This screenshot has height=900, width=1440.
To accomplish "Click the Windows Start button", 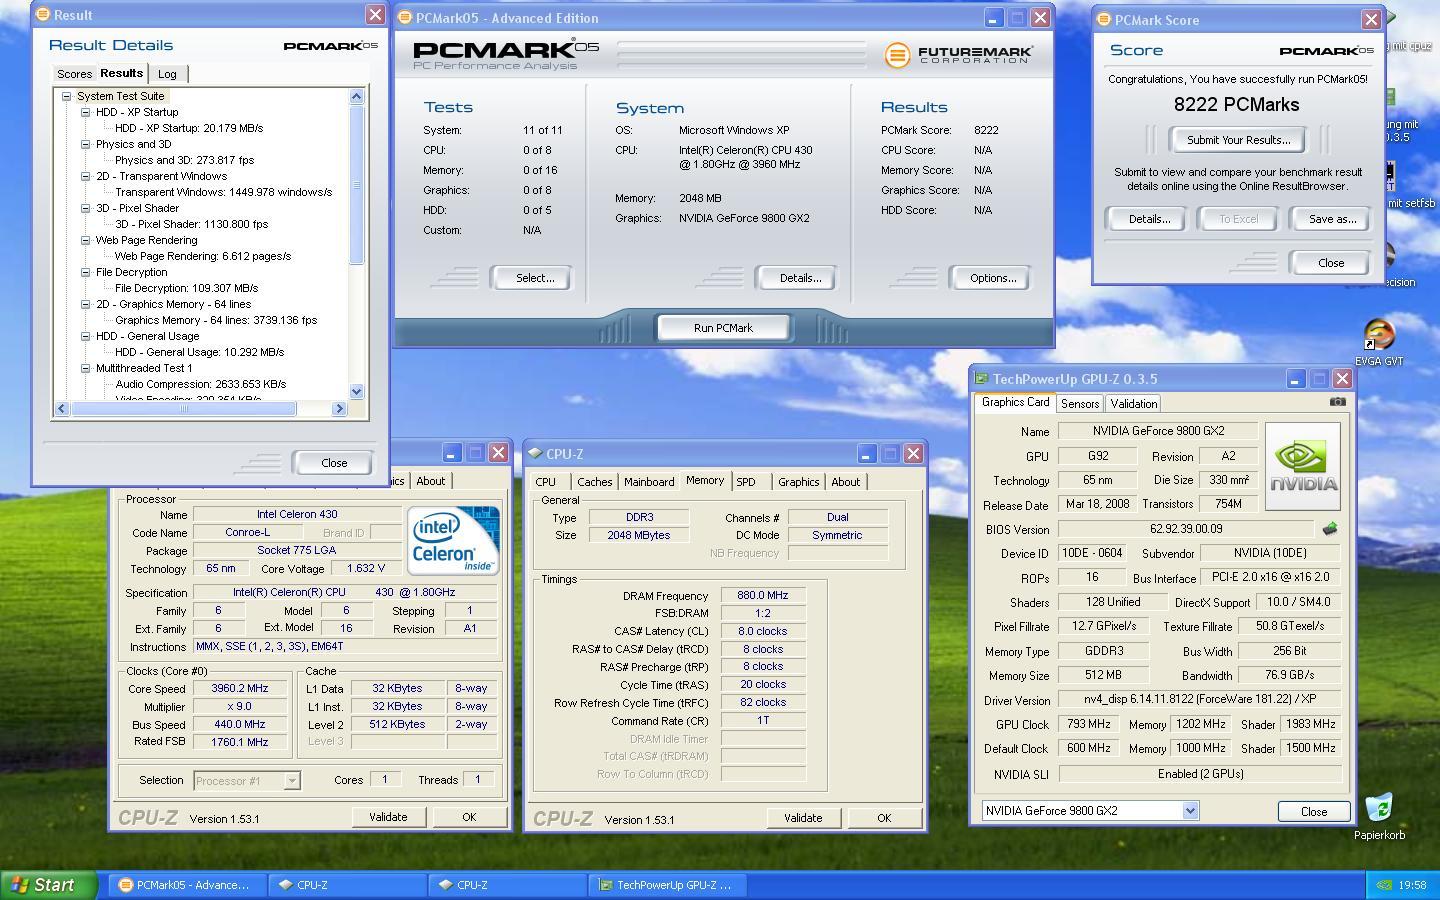I will [x=49, y=885].
